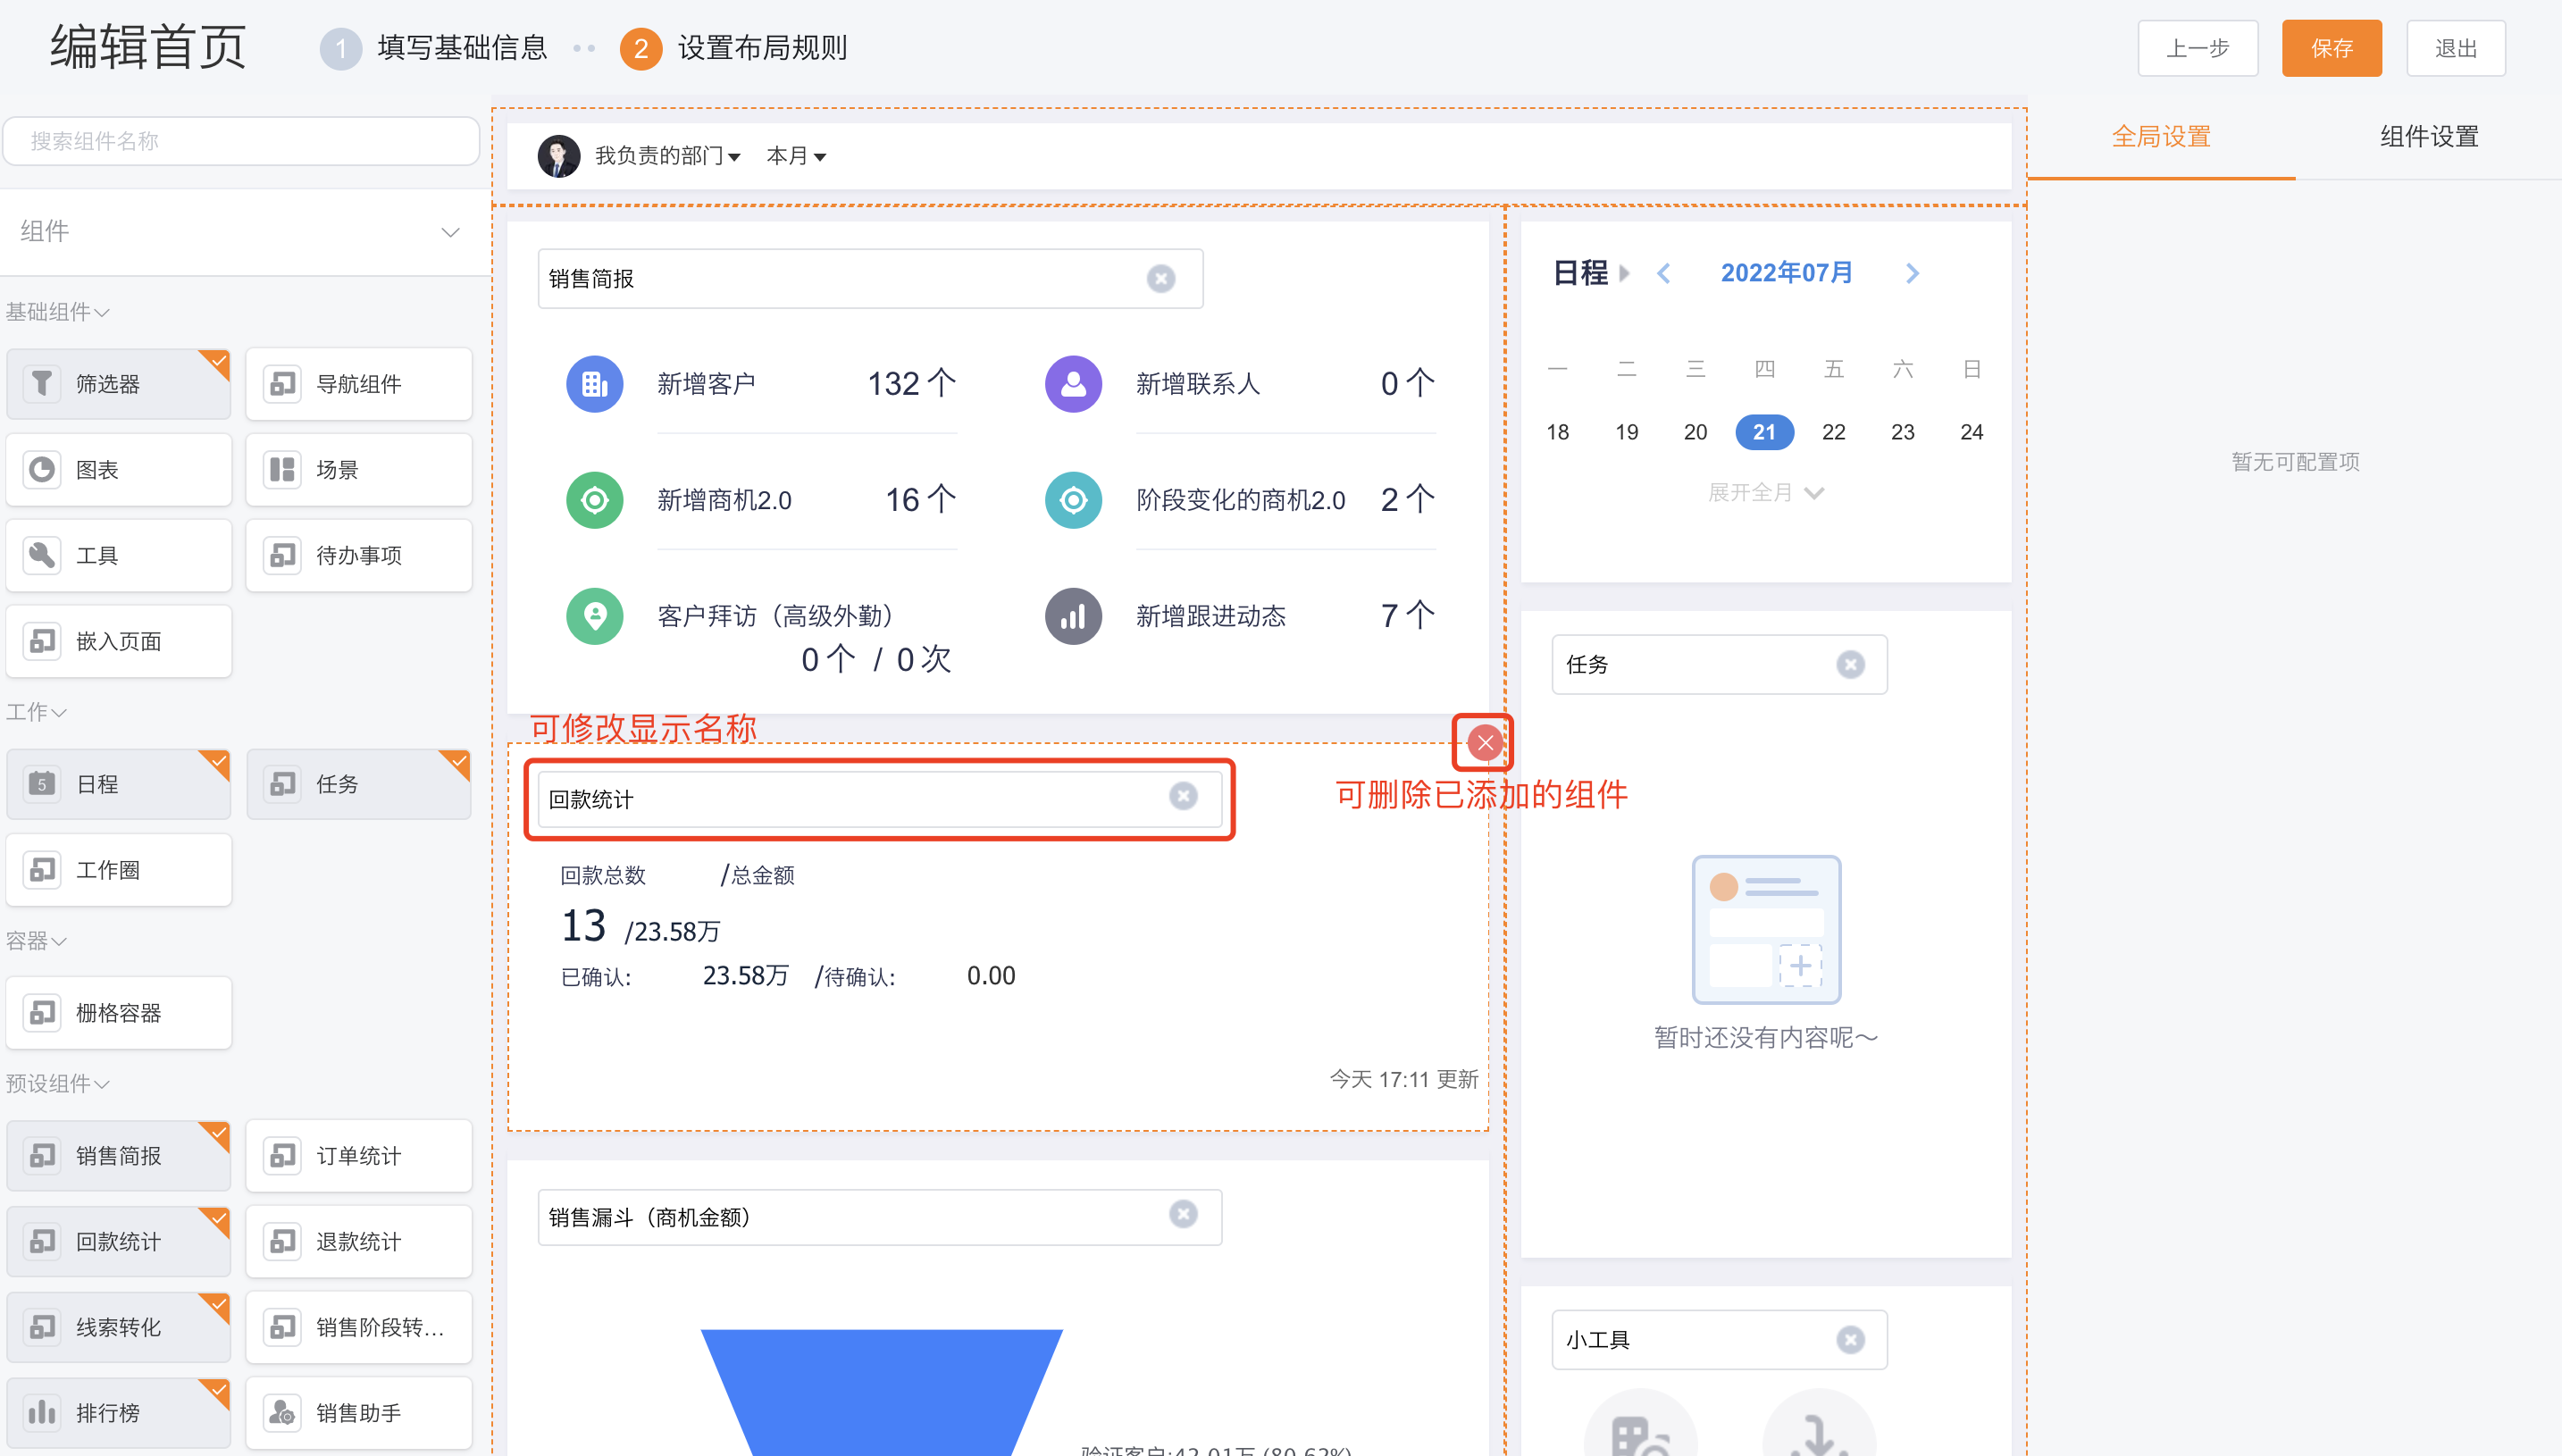Edit the 销售简报 title input
Viewport: 2562px width, 1456px height.
tap(870, 279)
